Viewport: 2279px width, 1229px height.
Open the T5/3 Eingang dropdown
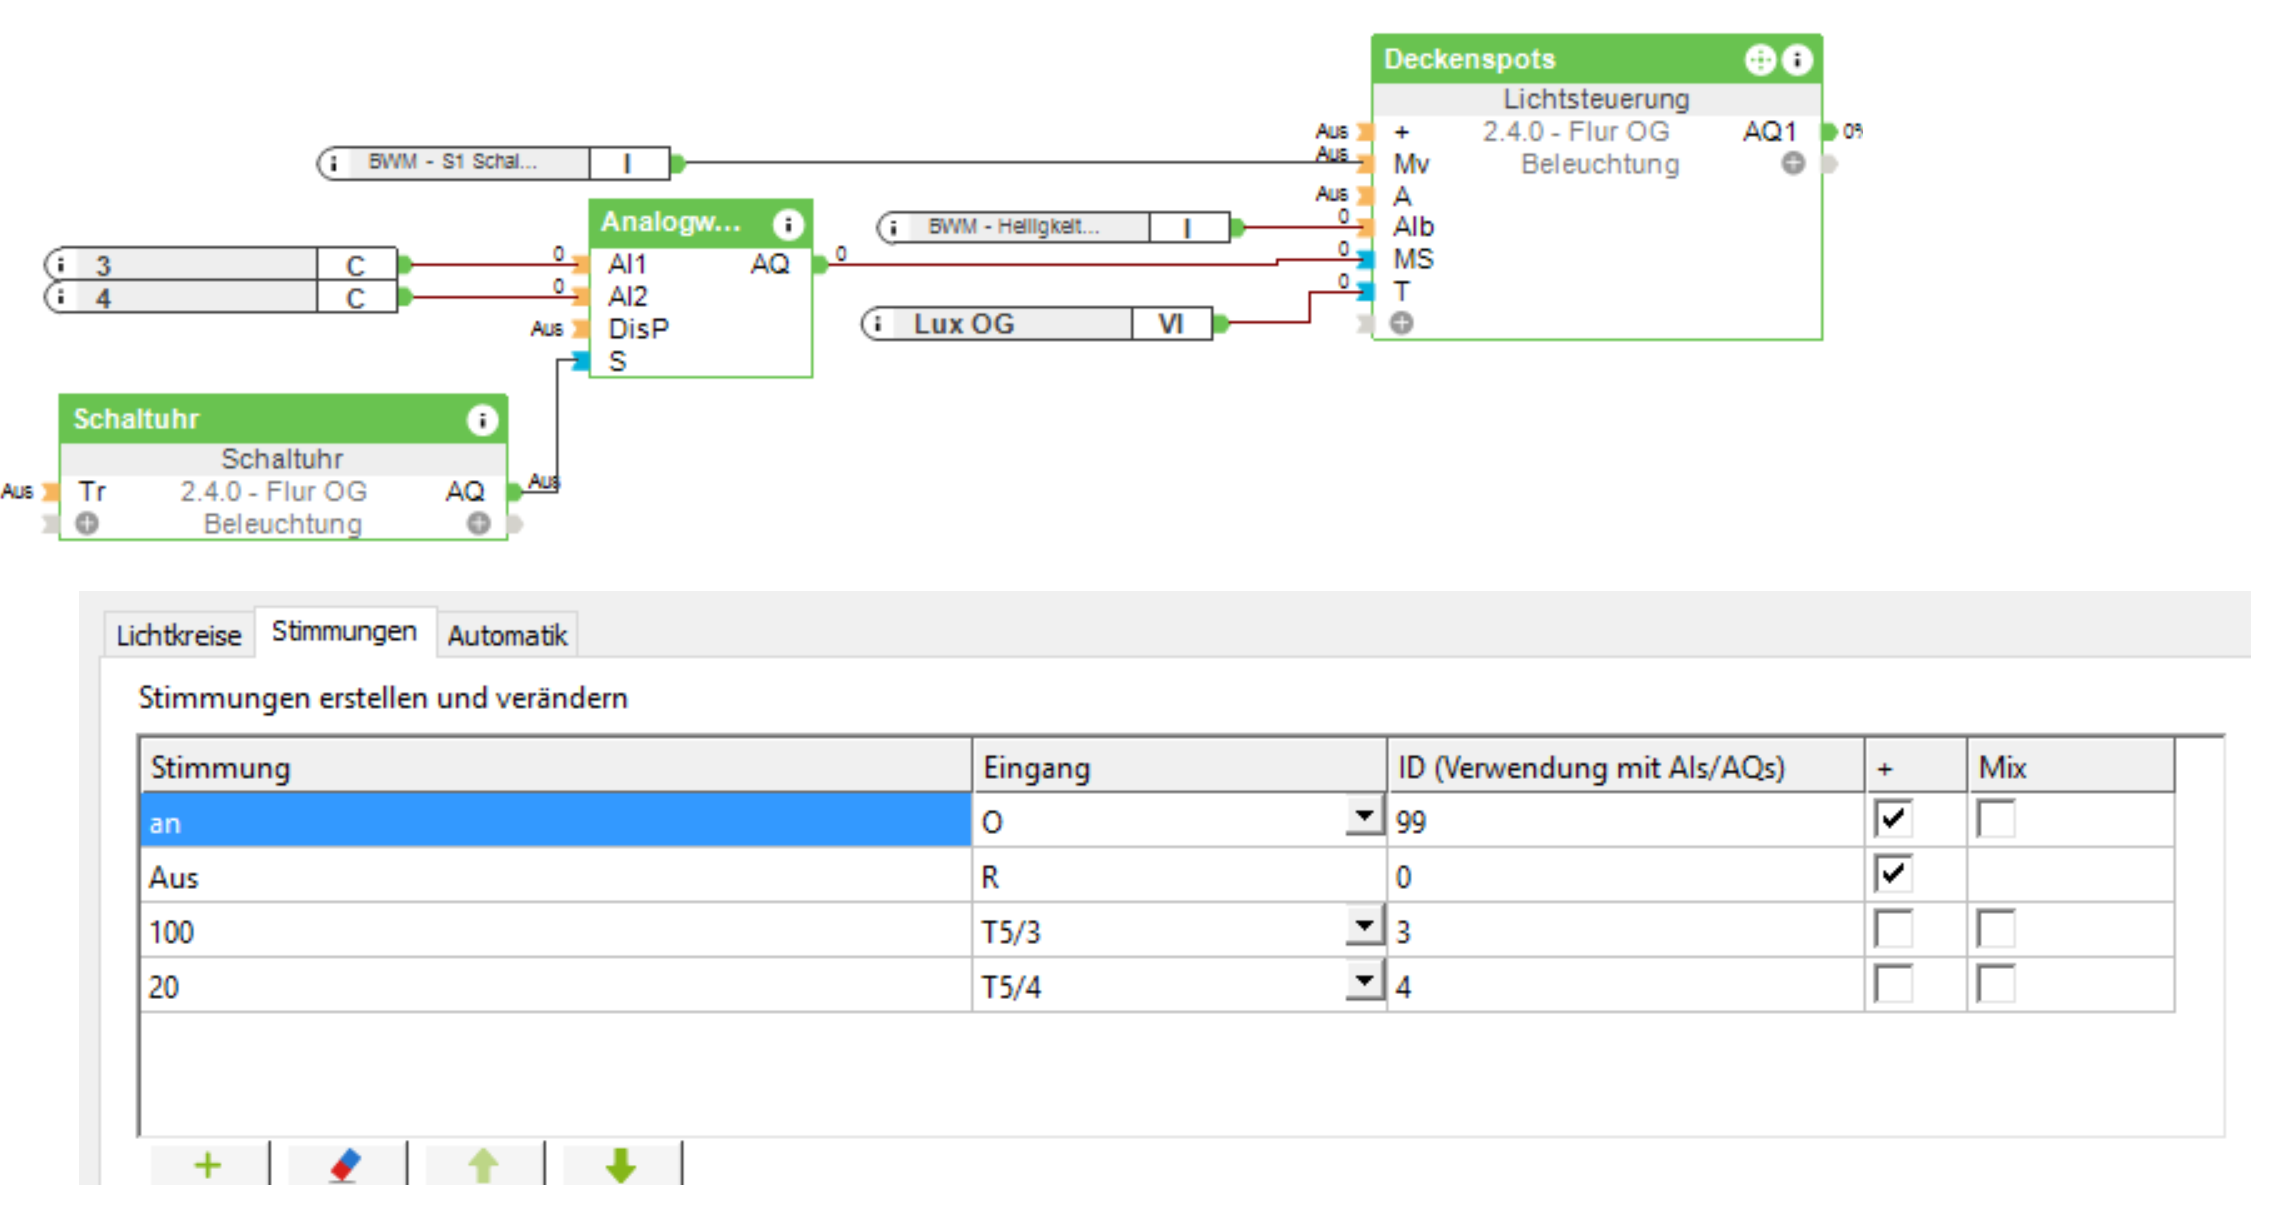pyautogui.click(x=1364, y=926)
